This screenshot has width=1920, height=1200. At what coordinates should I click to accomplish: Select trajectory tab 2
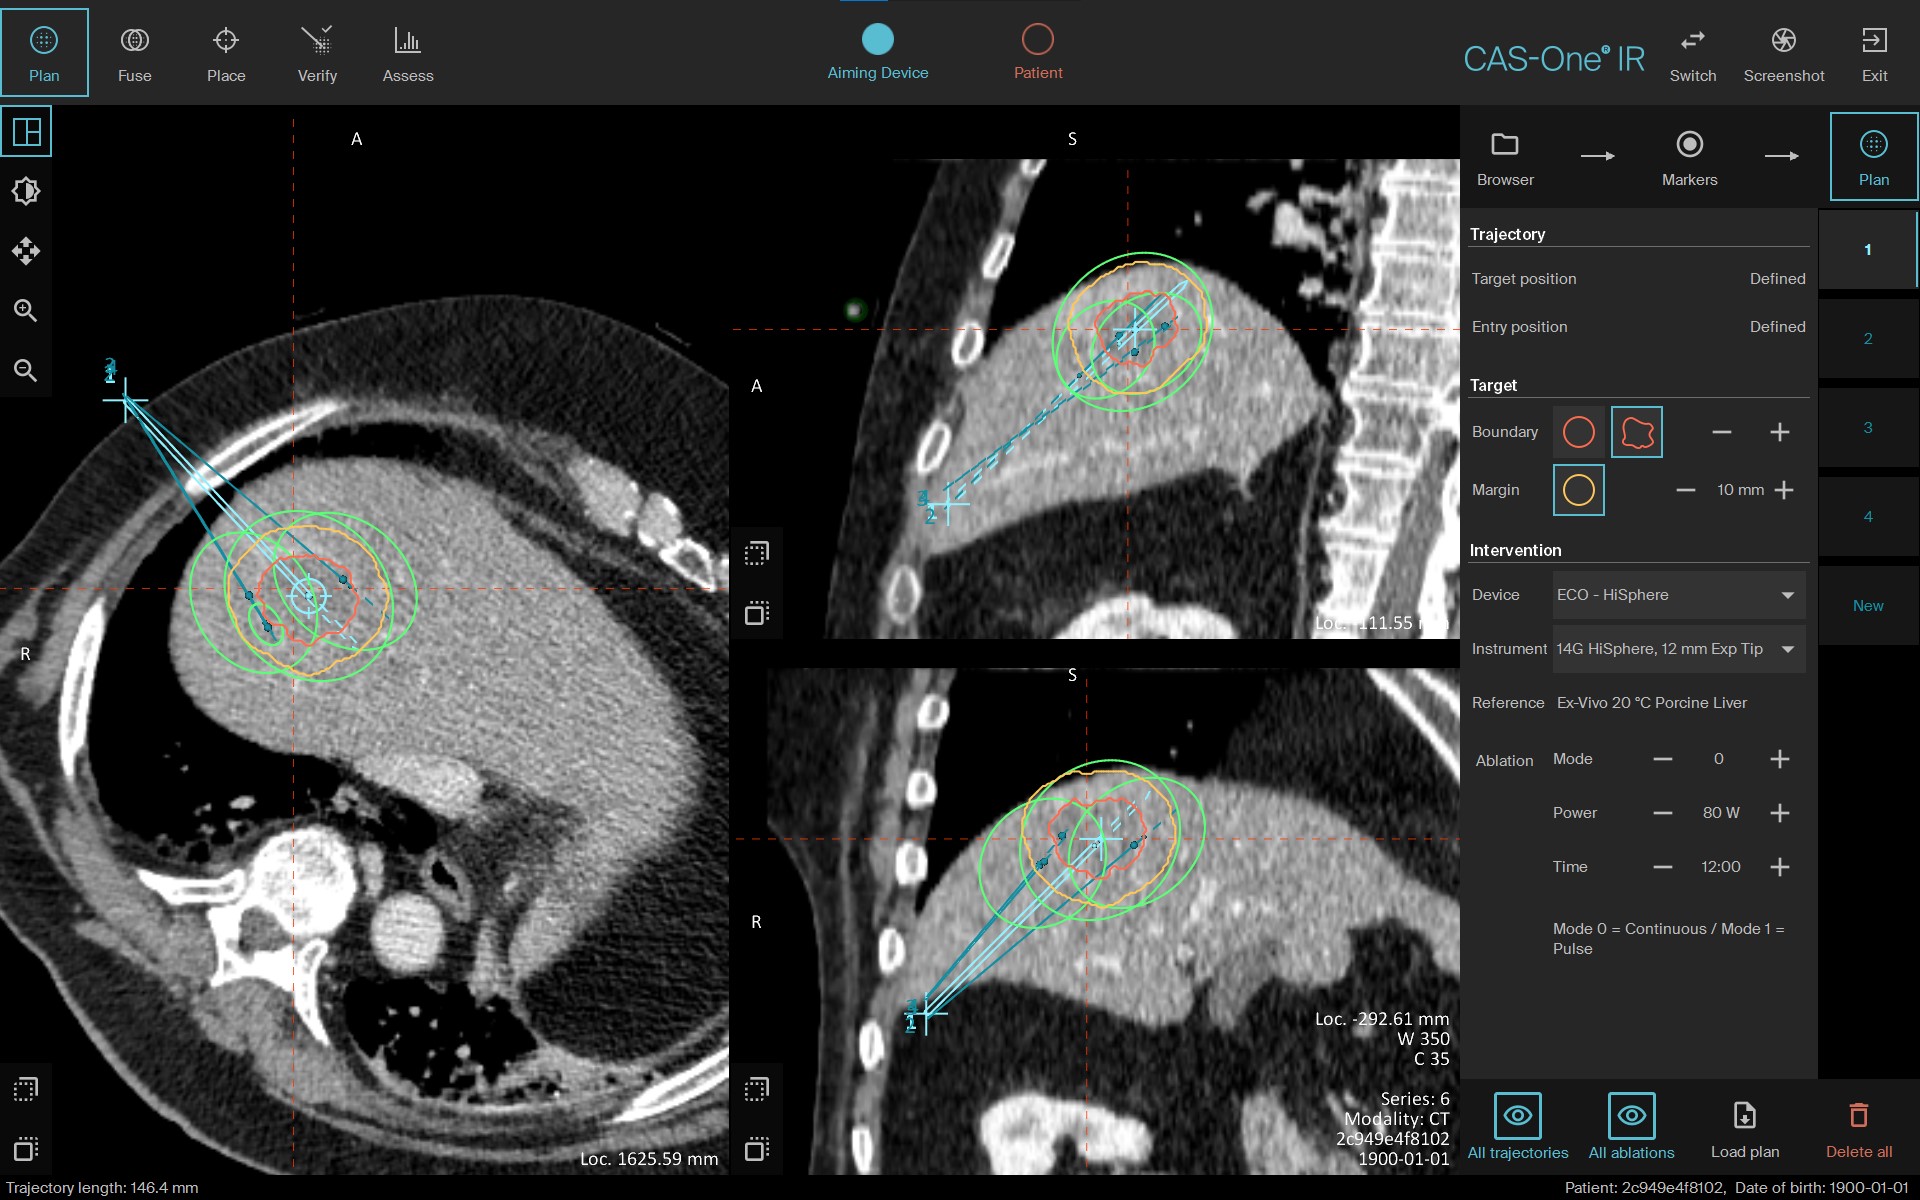(x=1868, y=339)
